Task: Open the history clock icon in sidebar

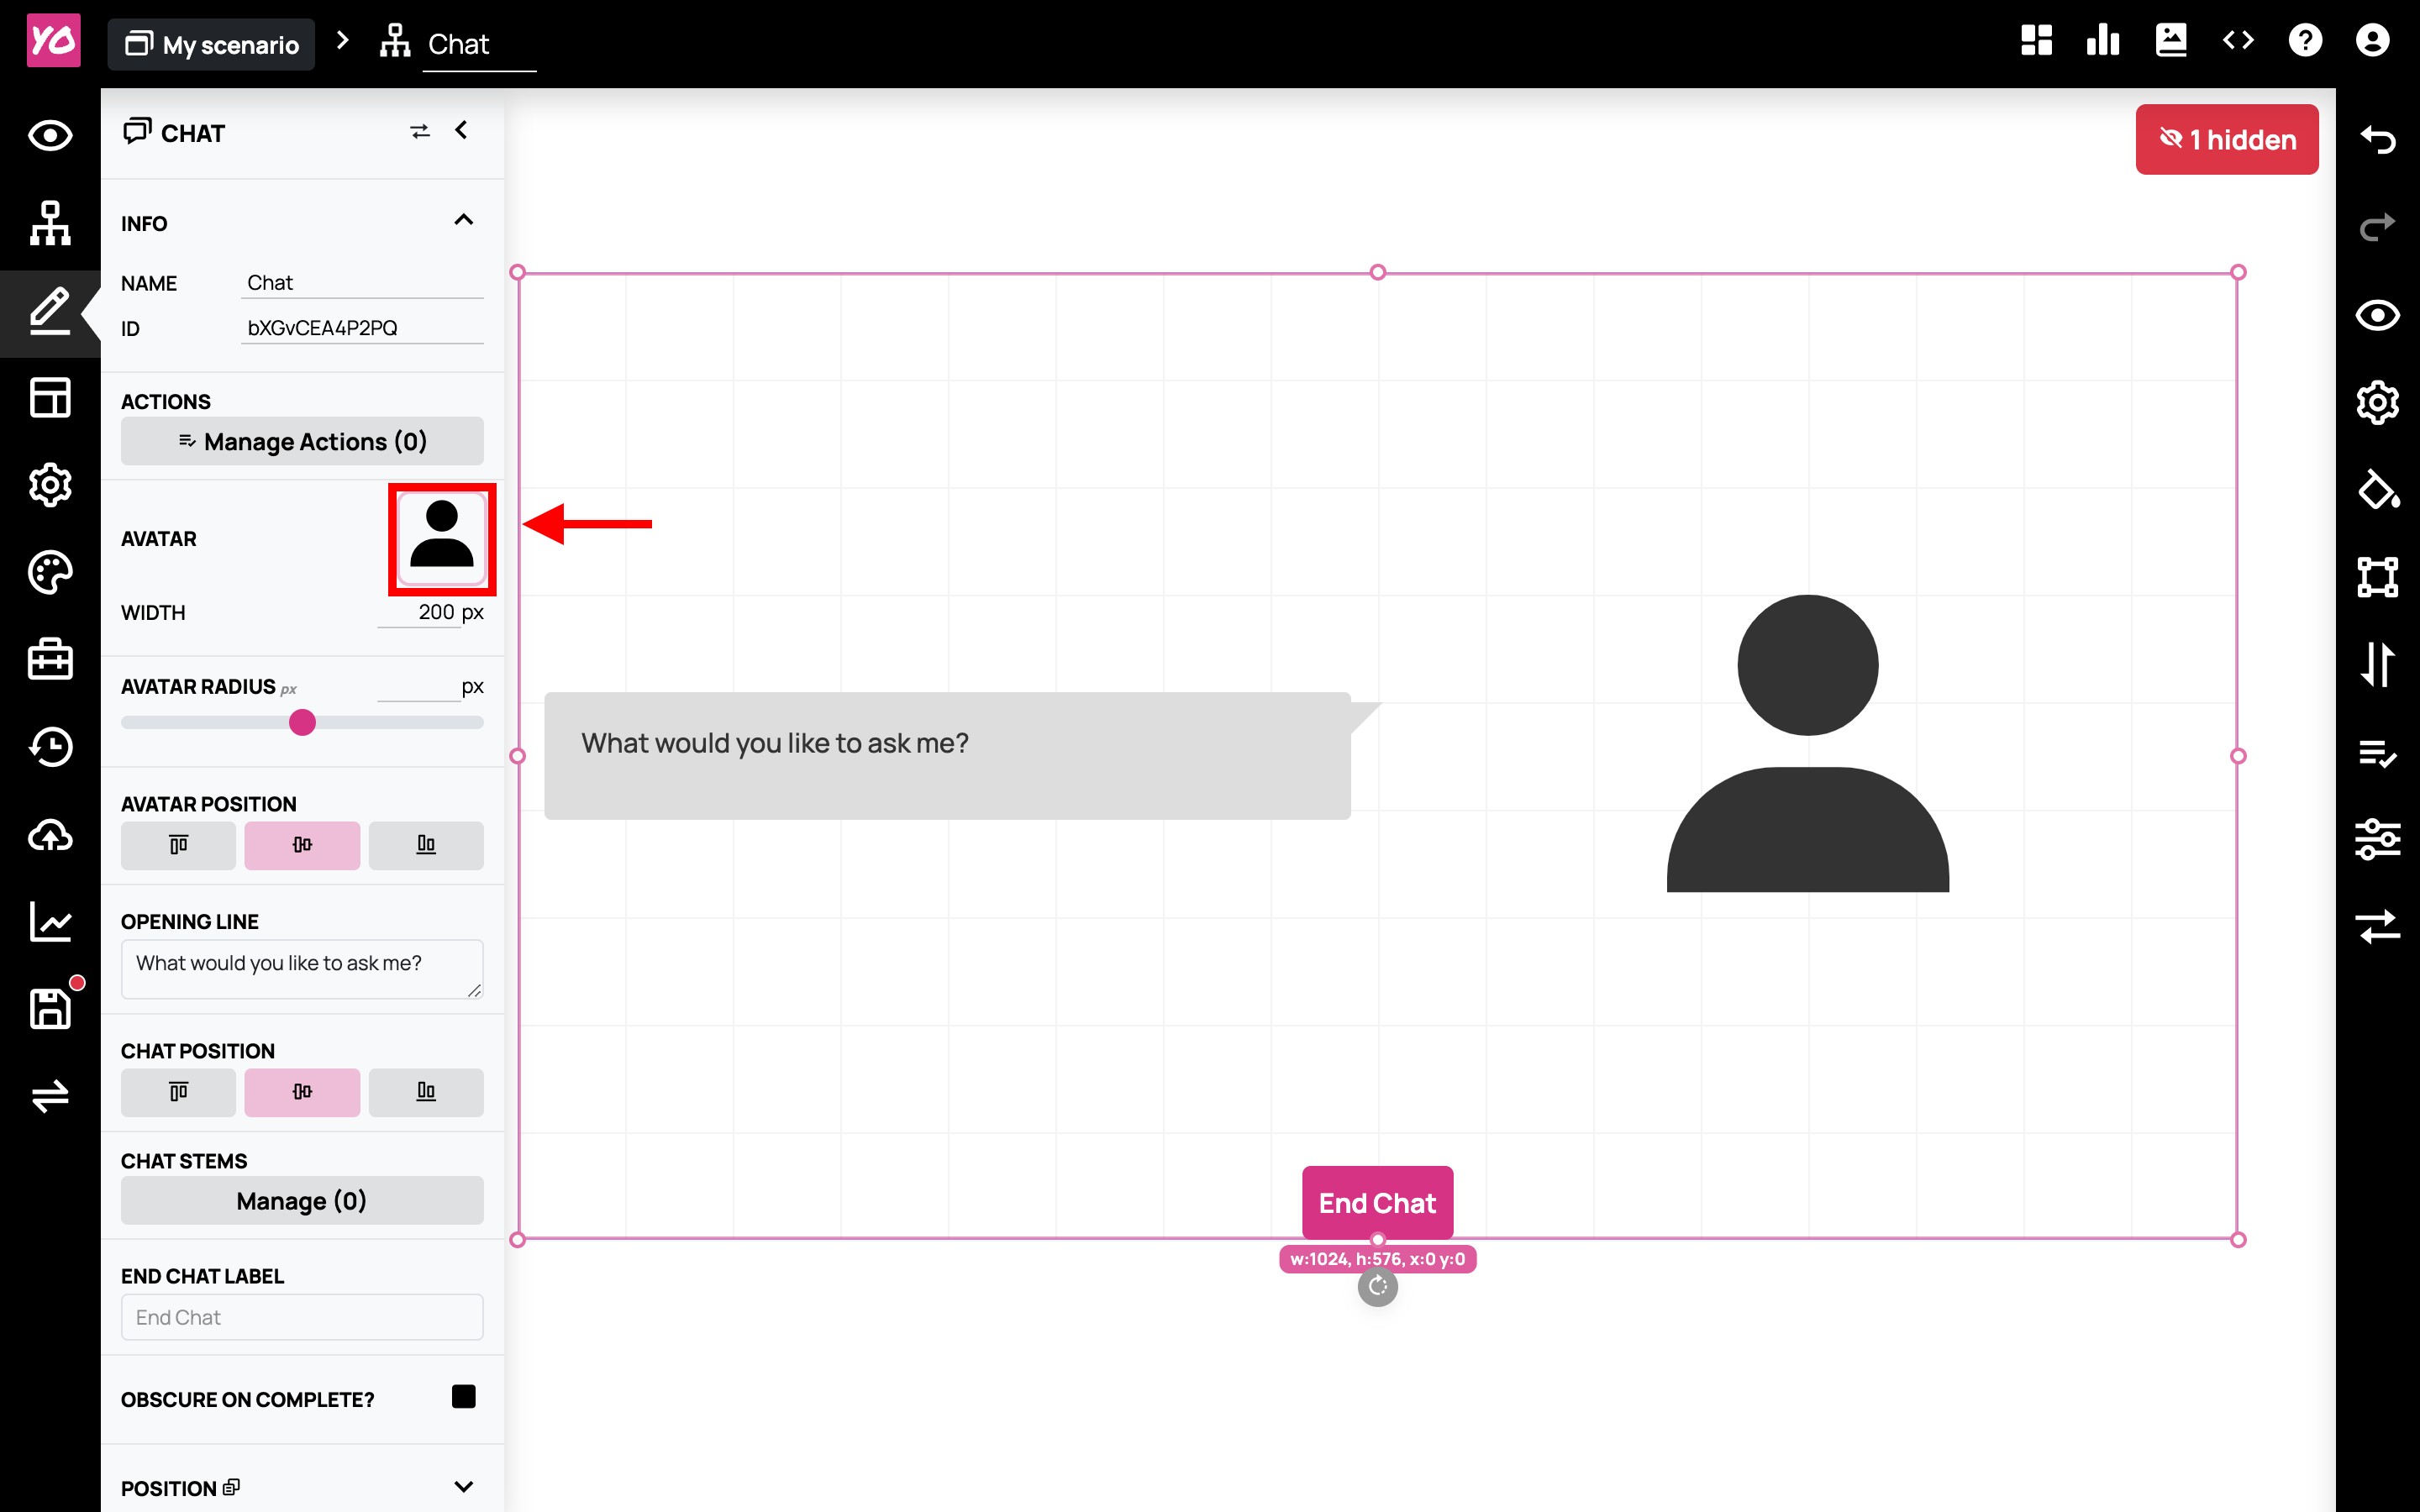Action: [x=50, y=747]
